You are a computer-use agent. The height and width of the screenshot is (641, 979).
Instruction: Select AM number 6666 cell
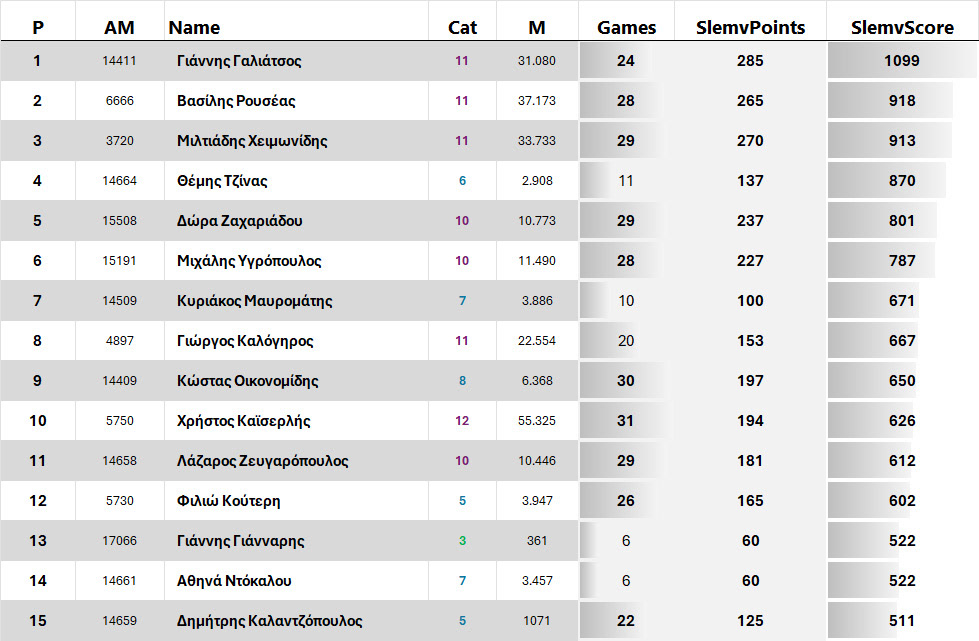click(x=119, y=101)
